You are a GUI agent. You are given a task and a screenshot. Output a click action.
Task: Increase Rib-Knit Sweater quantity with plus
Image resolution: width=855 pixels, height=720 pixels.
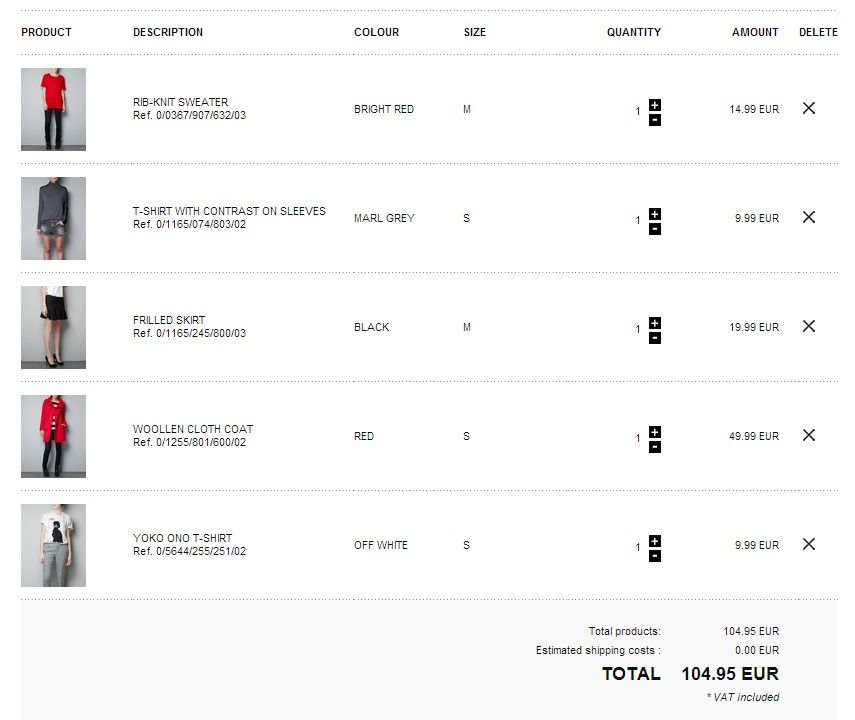(x=655, y=105)
